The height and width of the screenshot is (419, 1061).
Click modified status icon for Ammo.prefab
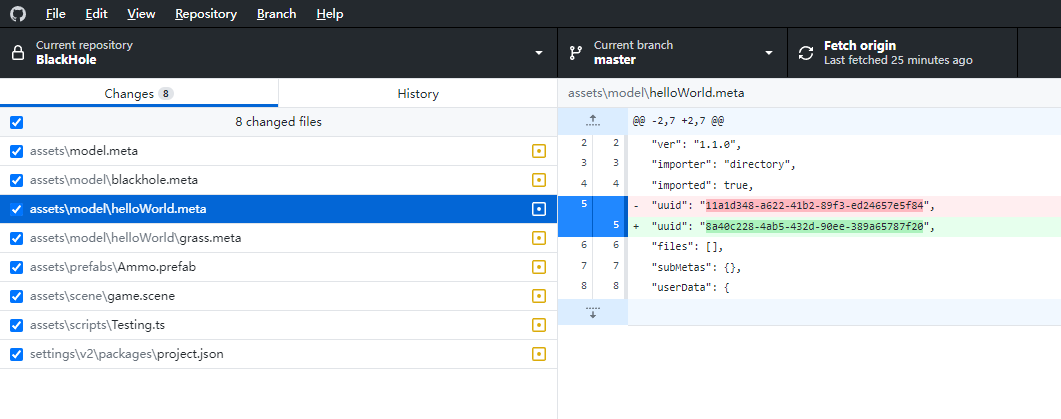[539, 267]
